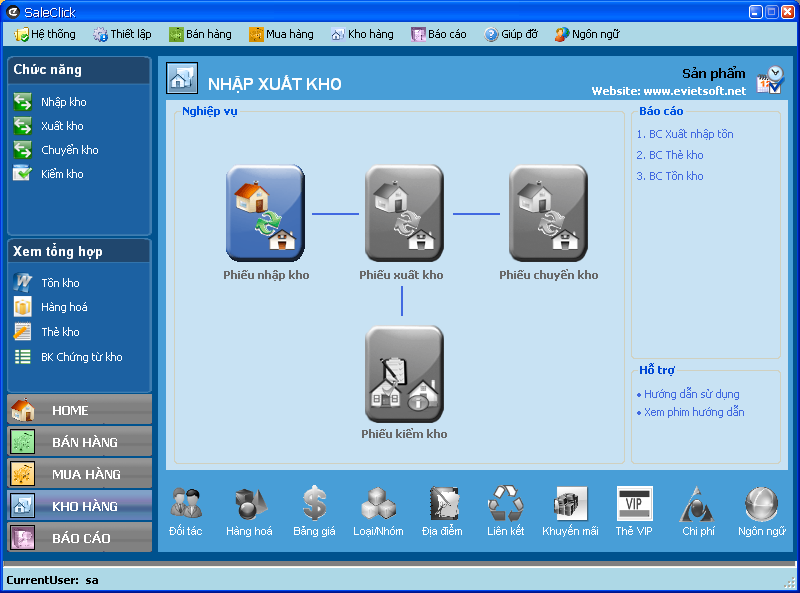Screen dimensions: 800x593
Task: Open the Bảng giá dollar icon
Action: point(314,504)
